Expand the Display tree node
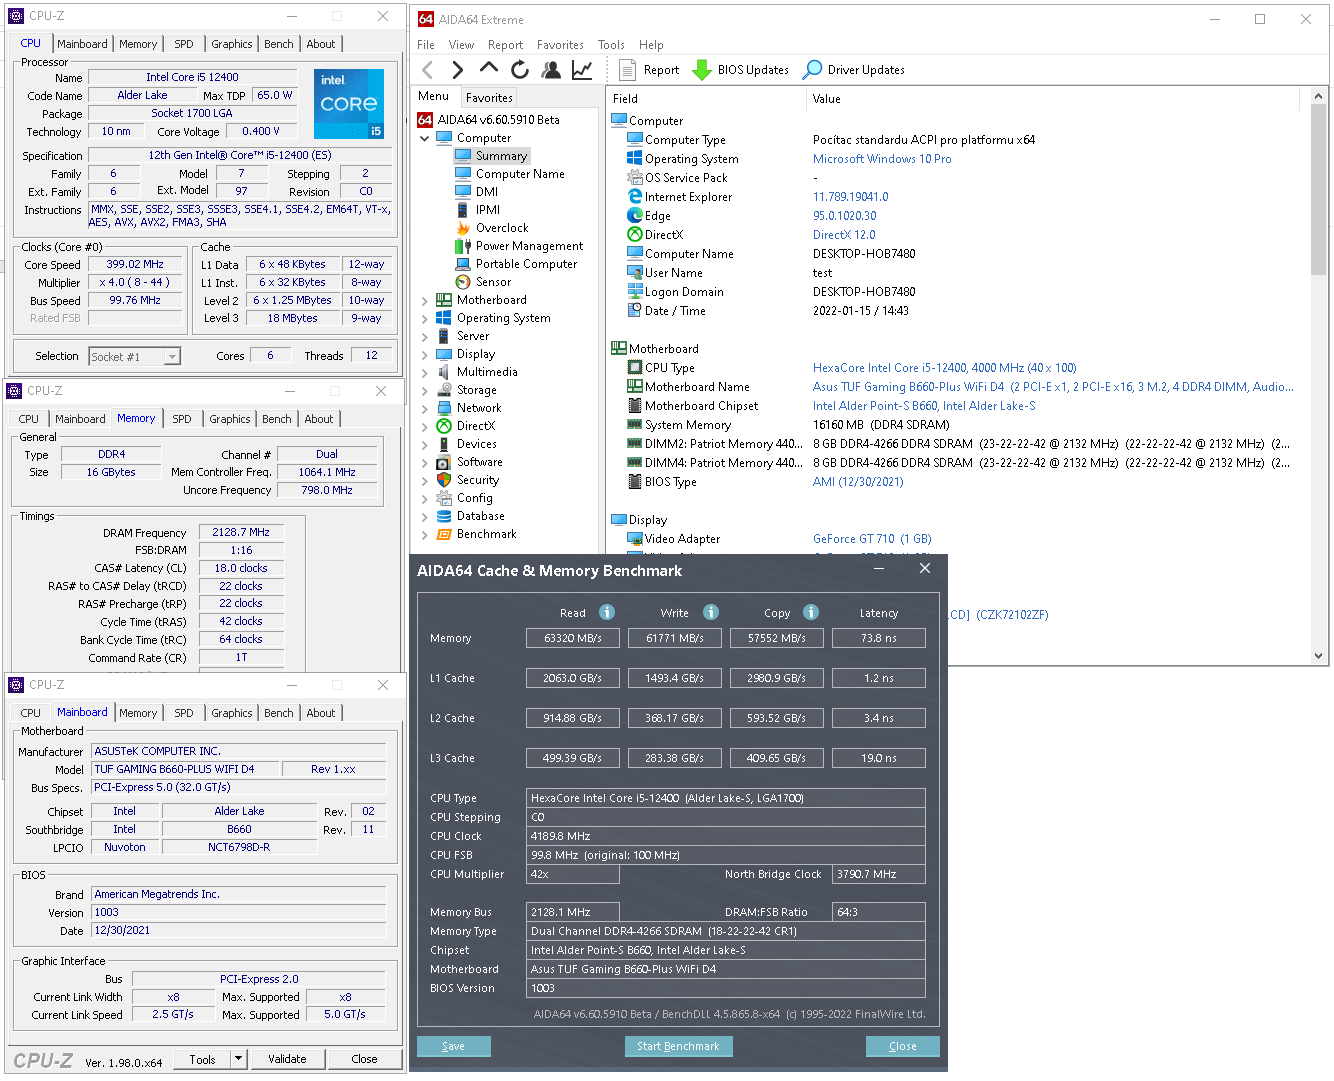1334x1081 pixels. (425, 354)
